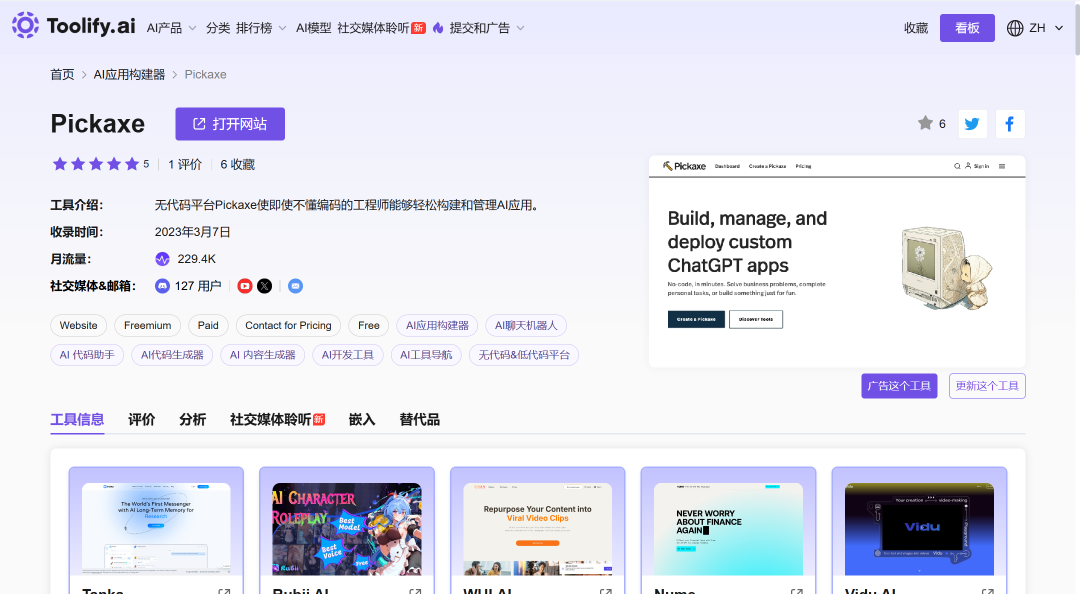Click the 打开网站 button
Viewport: 1080px width, 594px height.
[230, 124]
